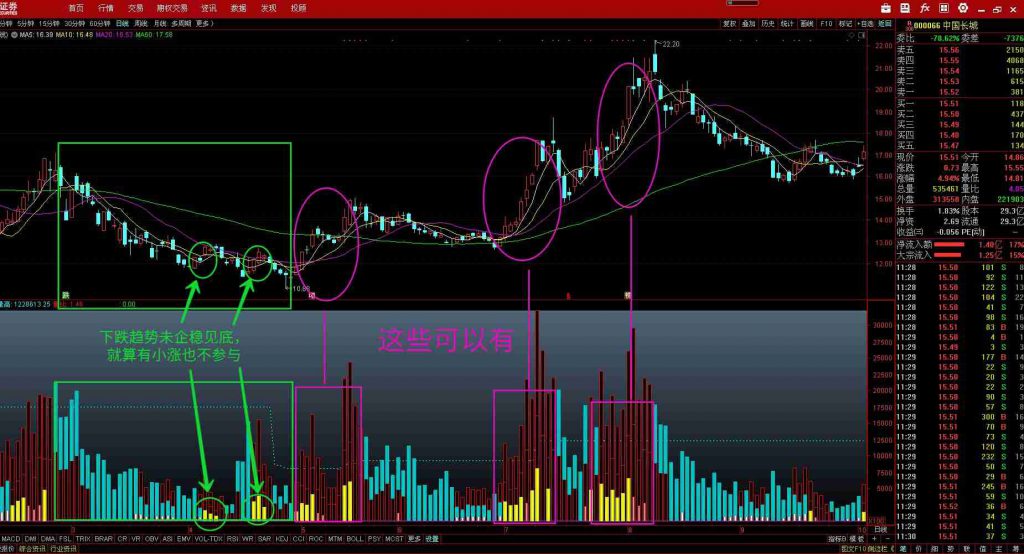Select the 30分钟 chart period
Screen dimensions: 1024x554
74,22
